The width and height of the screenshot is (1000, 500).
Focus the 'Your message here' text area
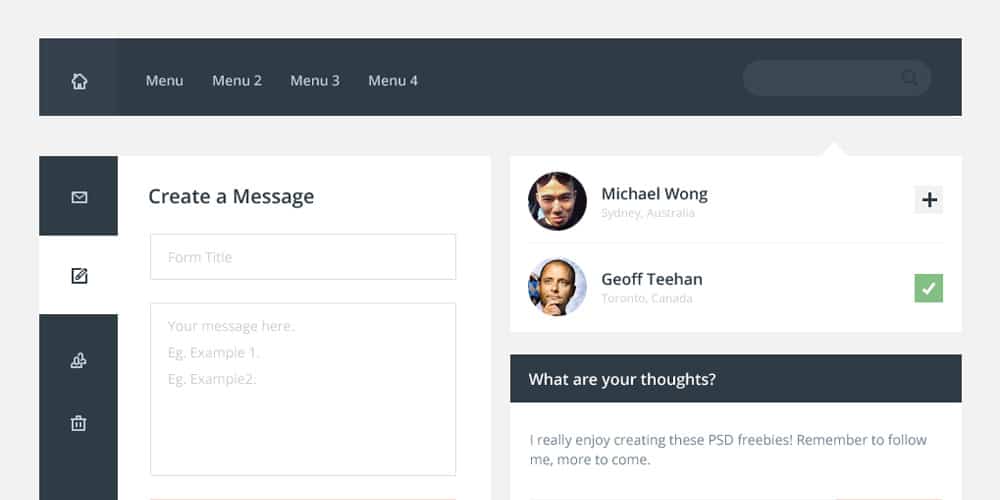point(303,389)
